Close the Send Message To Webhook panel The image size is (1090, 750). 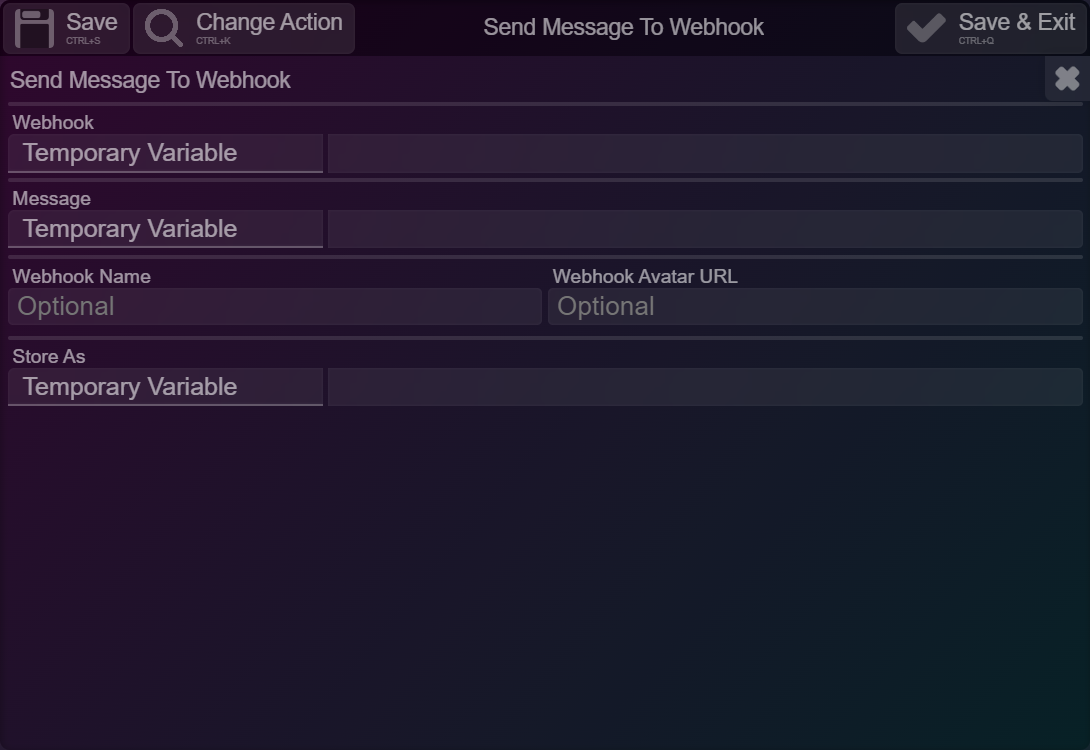click(1067, 79)
